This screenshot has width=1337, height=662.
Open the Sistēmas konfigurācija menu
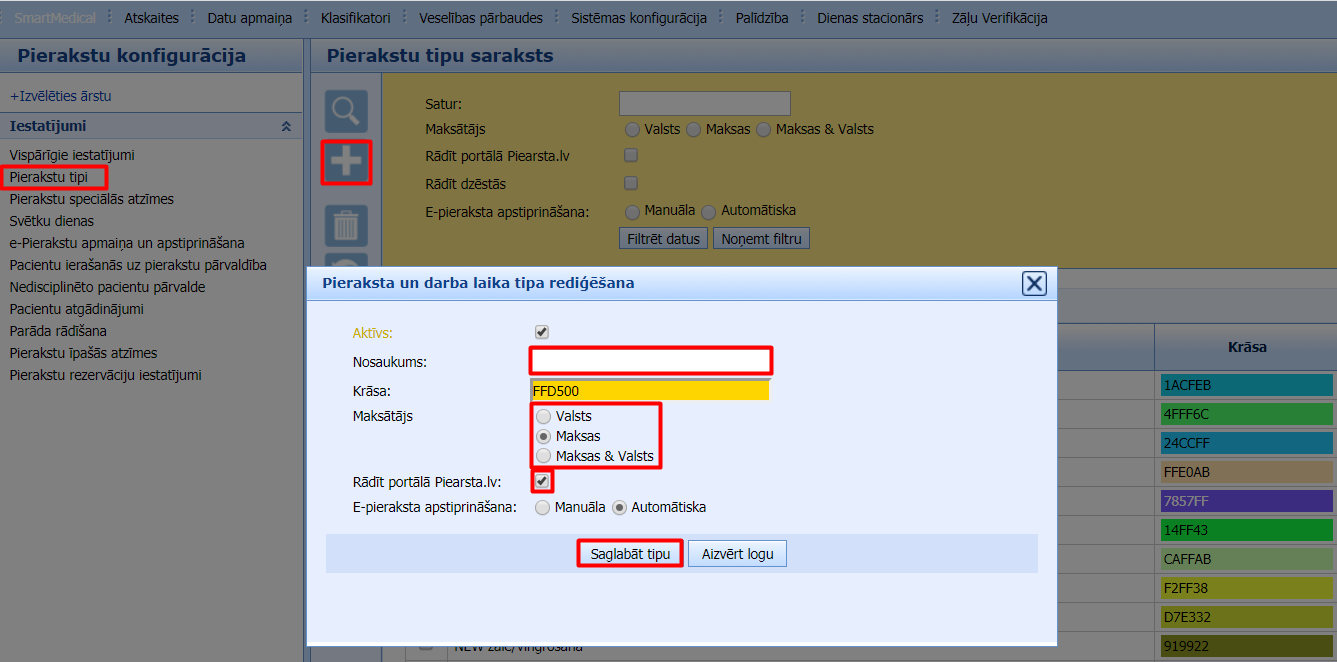coord(638,18)
